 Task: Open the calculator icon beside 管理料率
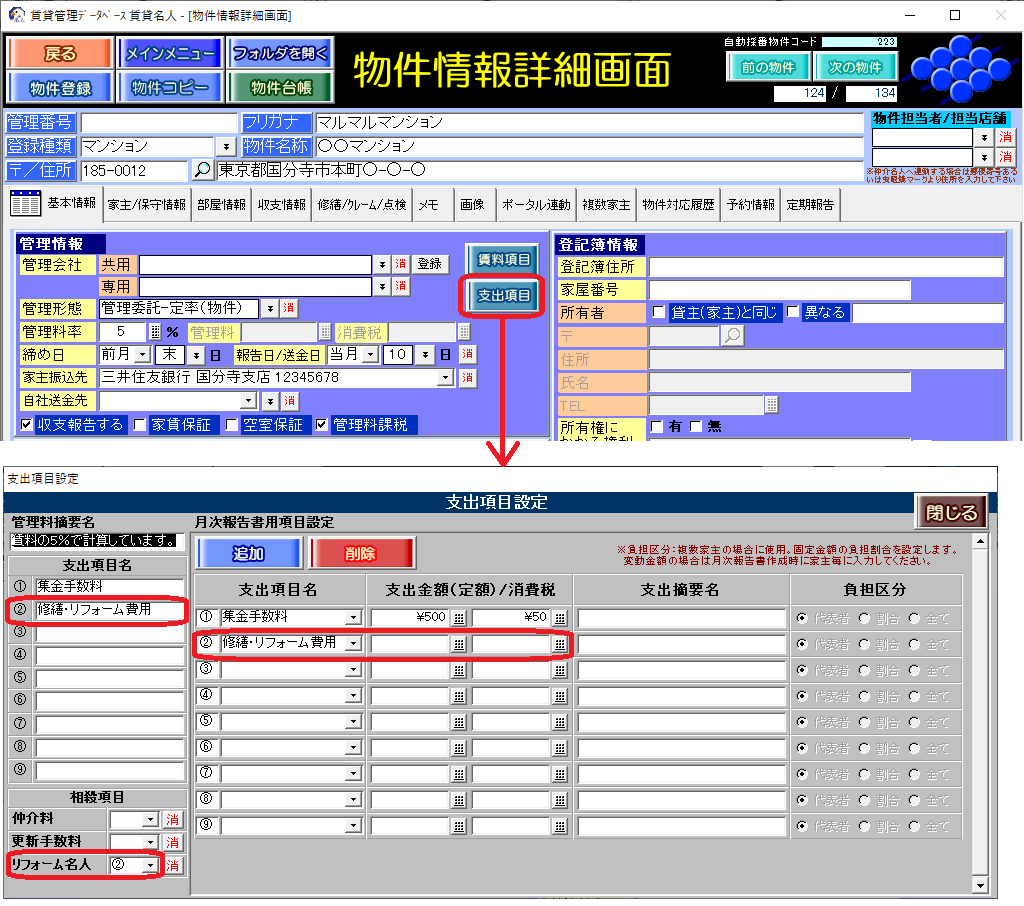[155, 332]
